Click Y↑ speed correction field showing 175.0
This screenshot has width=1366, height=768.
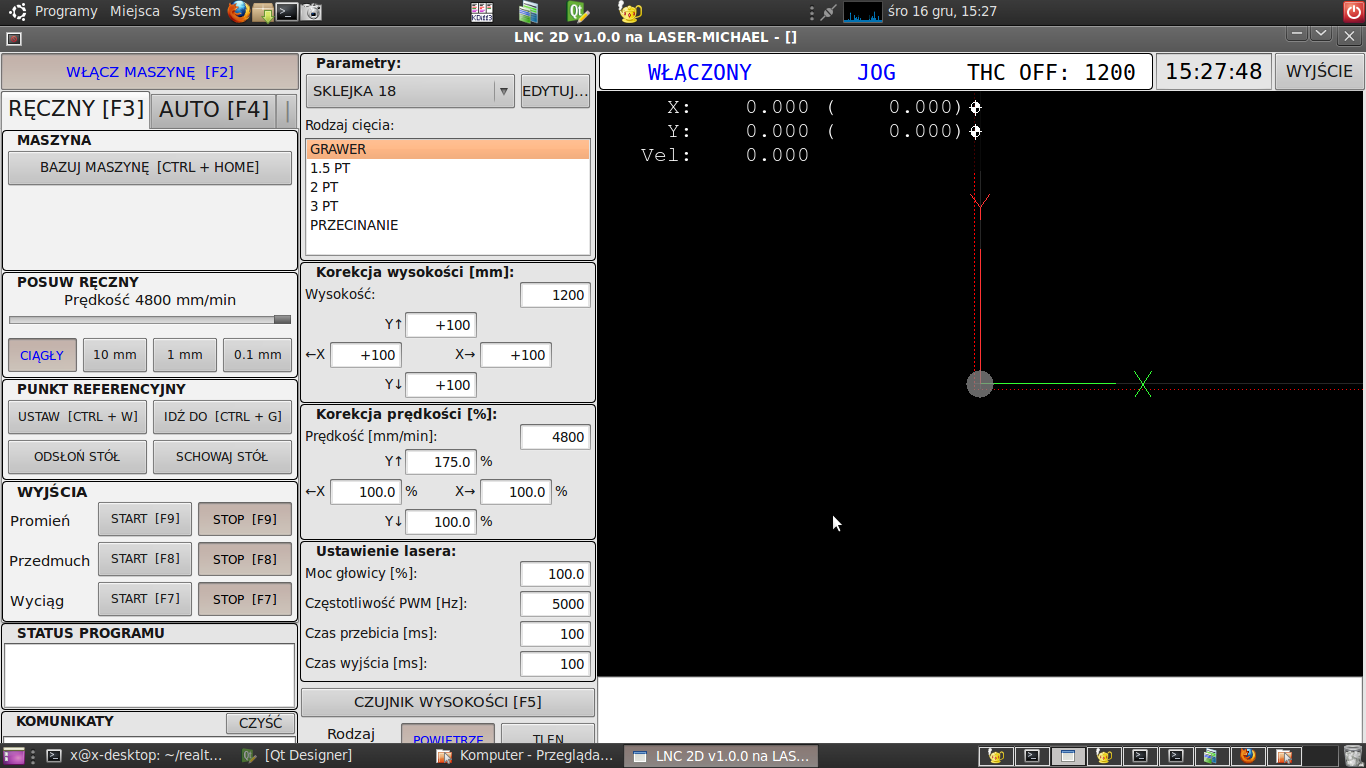(x=441, y=462)
